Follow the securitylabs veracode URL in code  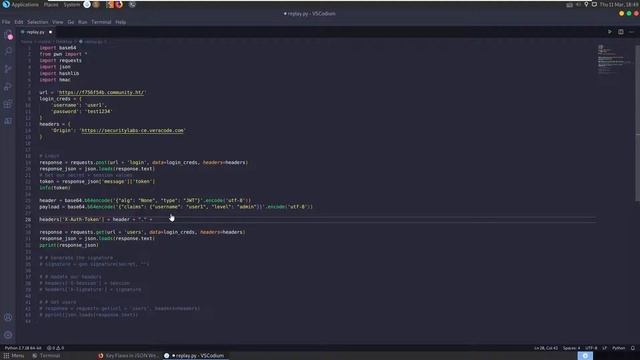click(x=132, y=130)
